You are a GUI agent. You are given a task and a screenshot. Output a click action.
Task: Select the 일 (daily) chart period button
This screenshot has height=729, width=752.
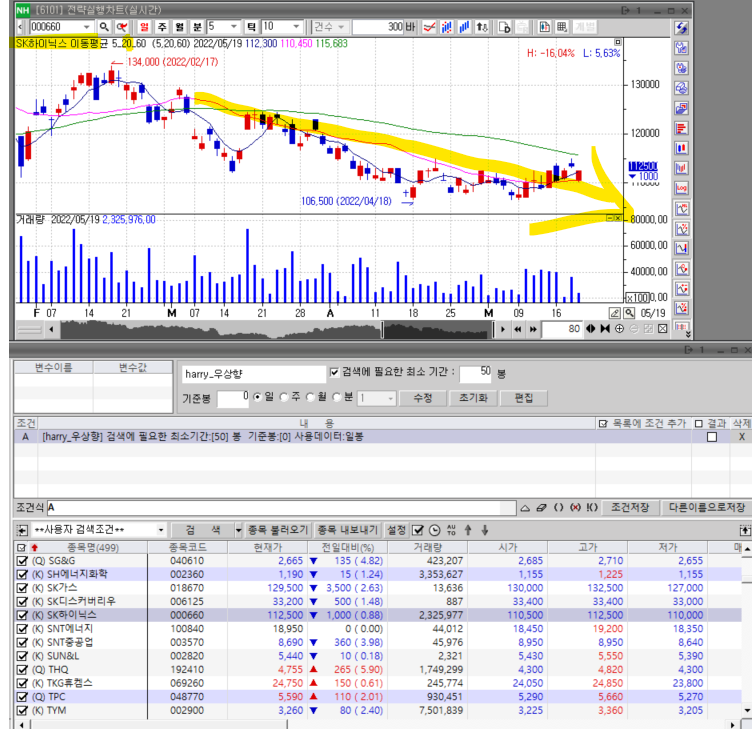coord(145,27)
